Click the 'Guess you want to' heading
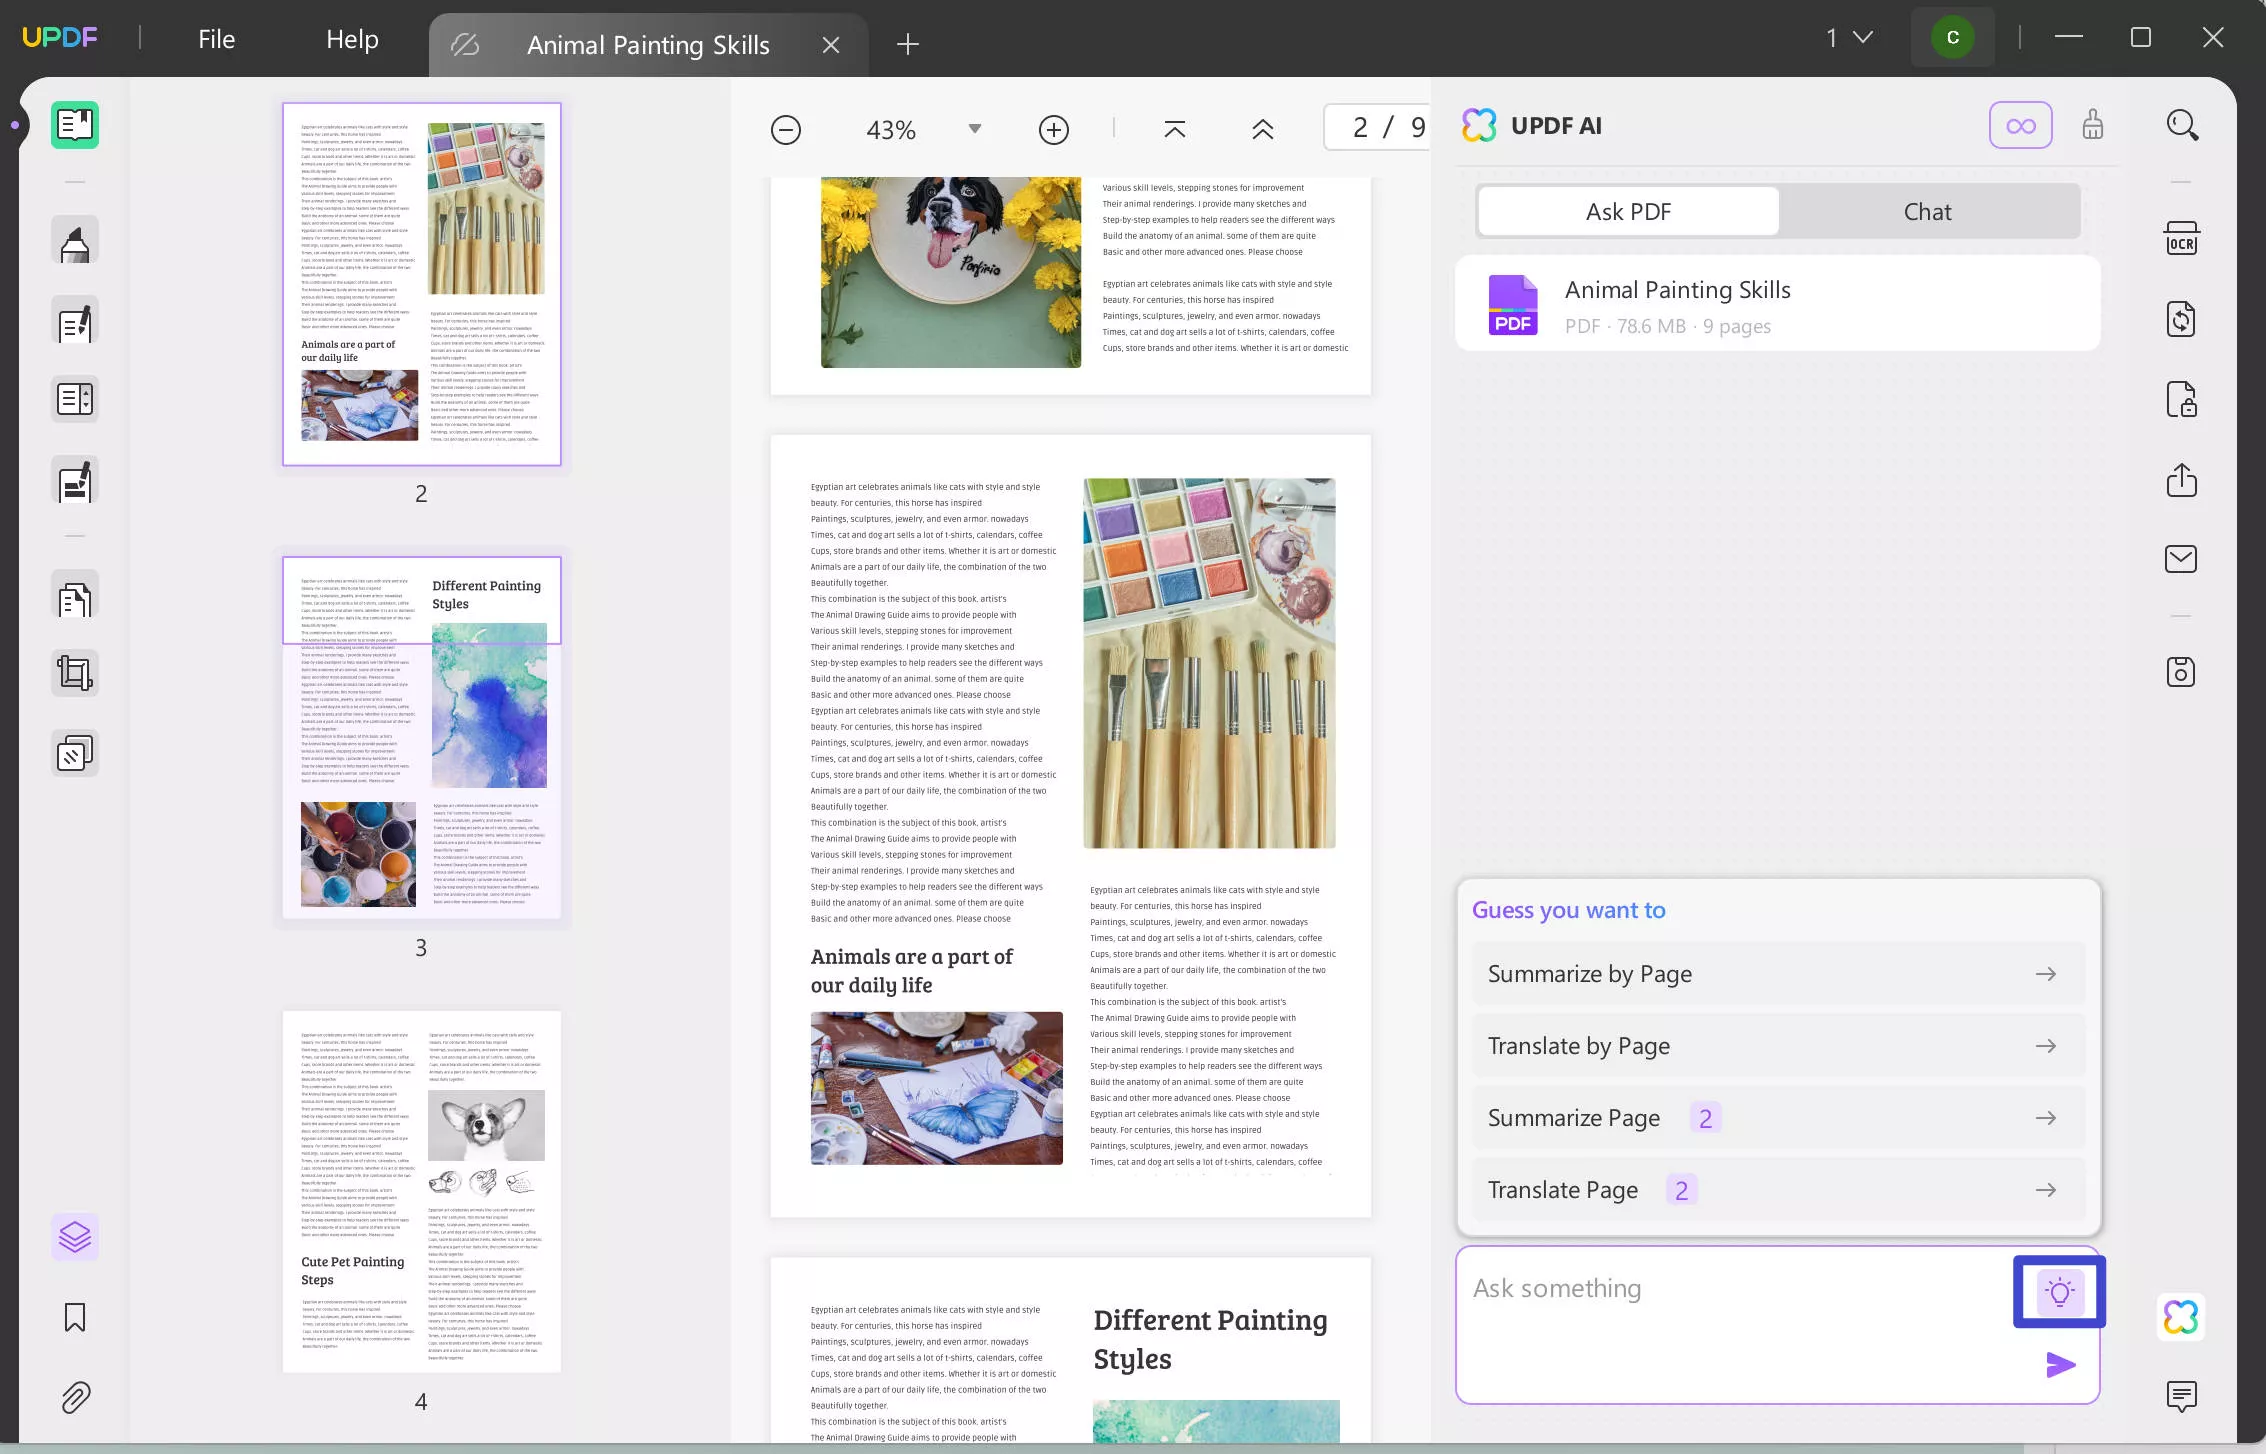 1568,910
